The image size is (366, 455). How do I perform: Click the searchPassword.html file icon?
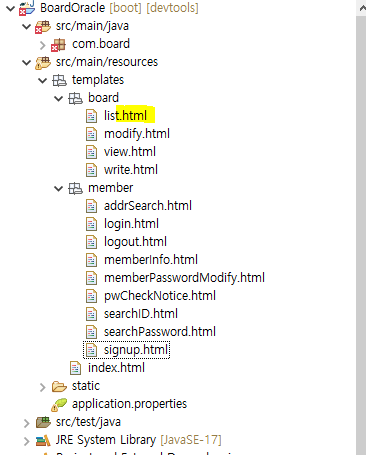[x=91, y=332]
